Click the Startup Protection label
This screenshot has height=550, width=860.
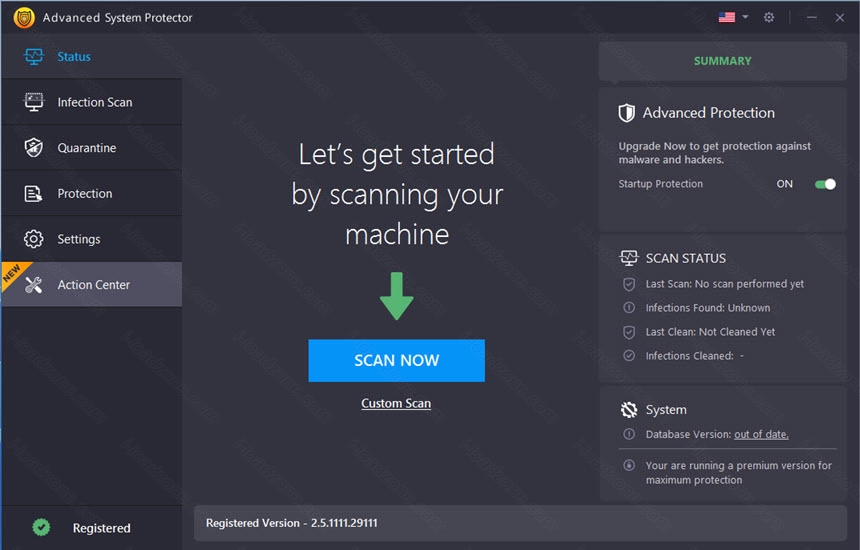point(660,184)
